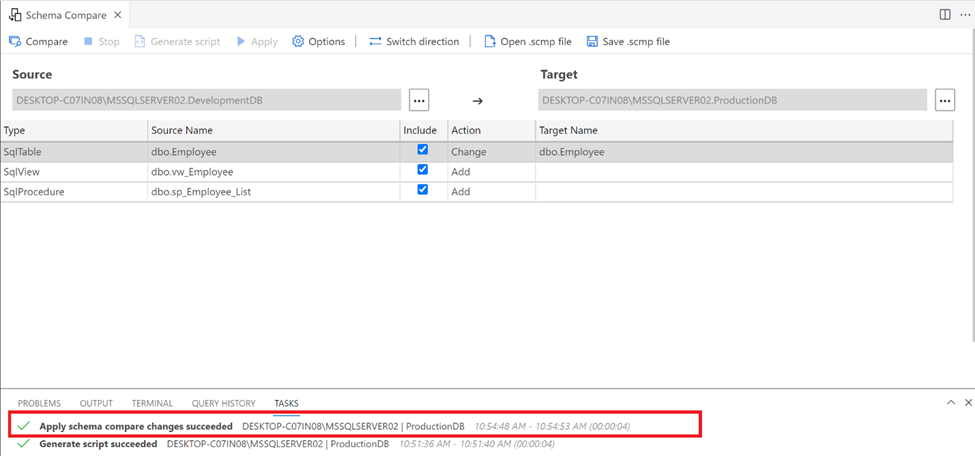
Task: Select the Generate script succeeded task entry
Action: tap(98, 444)
